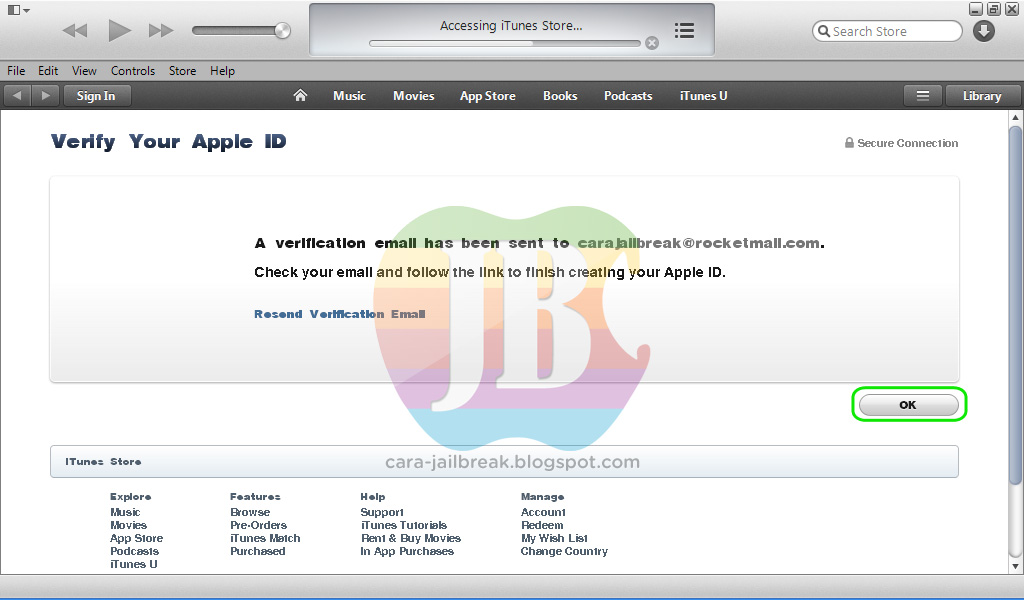Open Pre-Orders under Features
Viewport: 1024px width, 600px height.
[x=259, y=525]
